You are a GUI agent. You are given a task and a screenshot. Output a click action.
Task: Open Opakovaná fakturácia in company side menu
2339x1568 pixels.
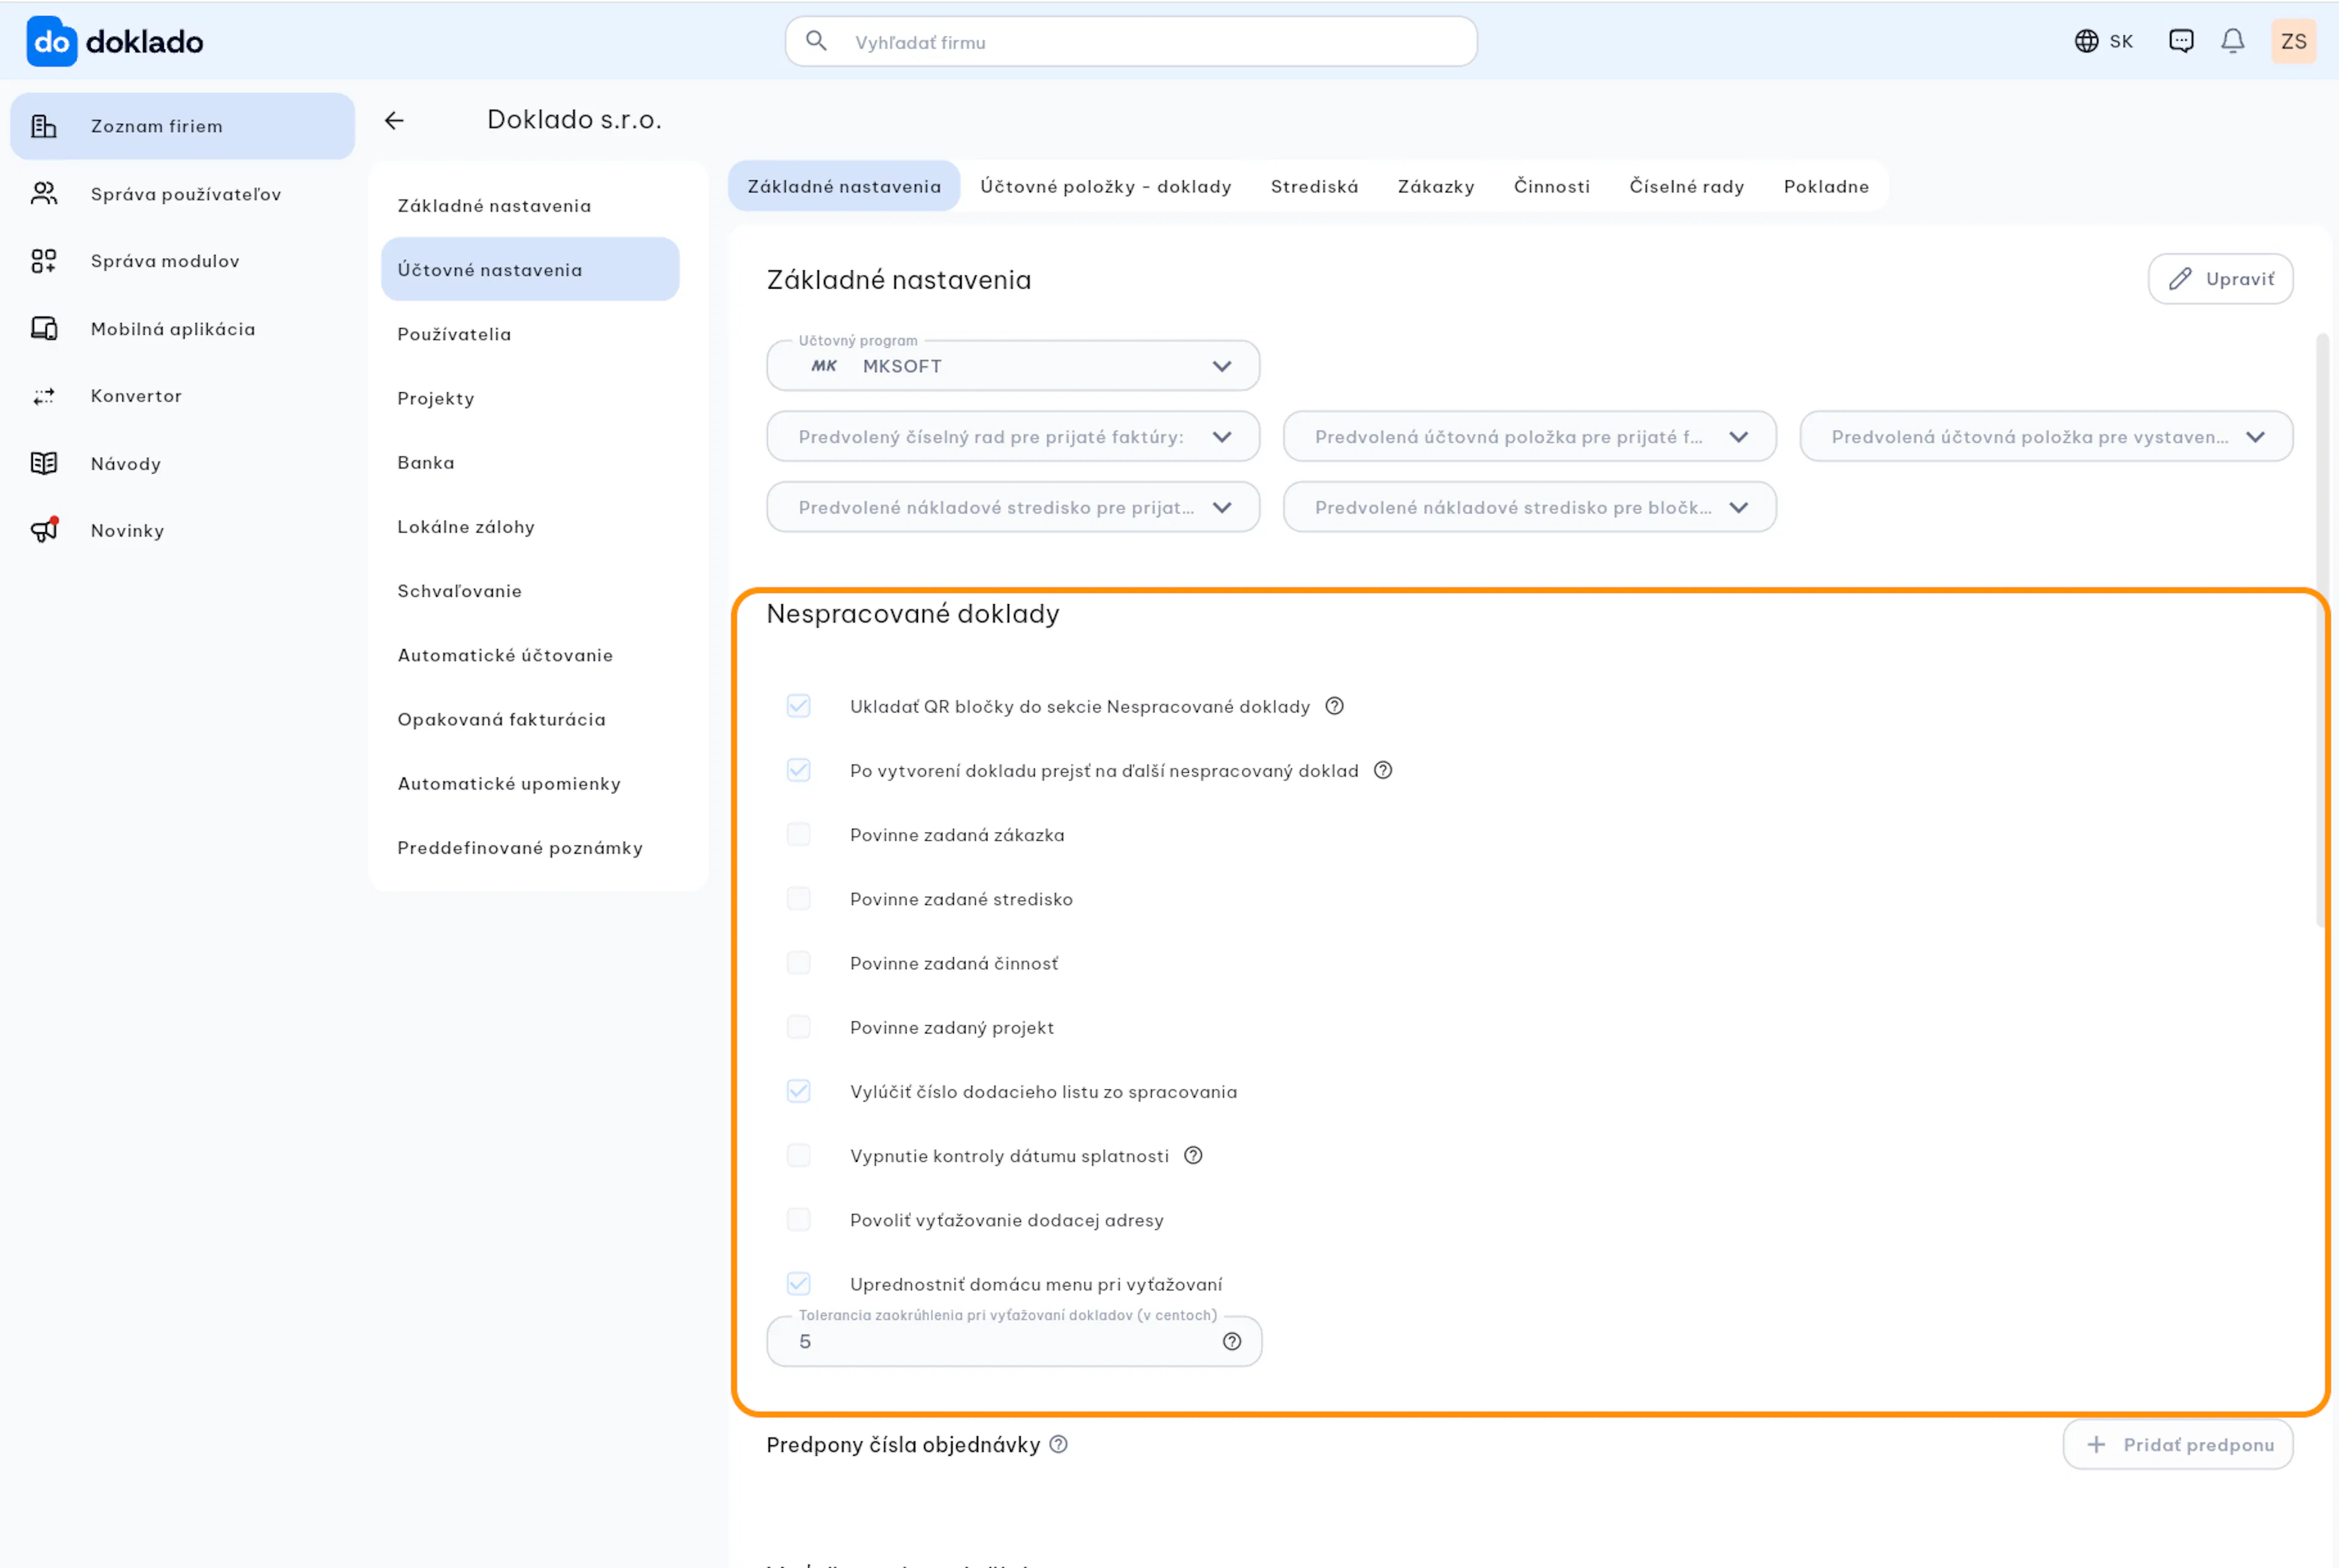[x=530, y=719]
